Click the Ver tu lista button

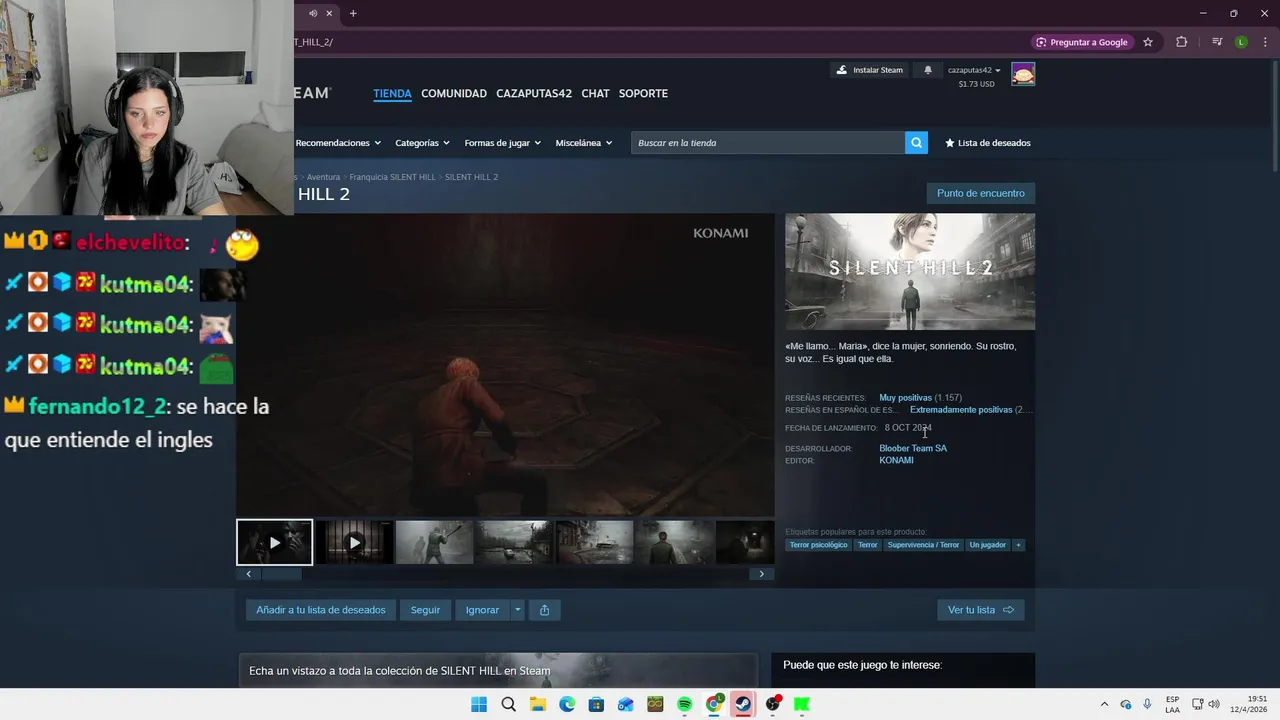point(981,610)
